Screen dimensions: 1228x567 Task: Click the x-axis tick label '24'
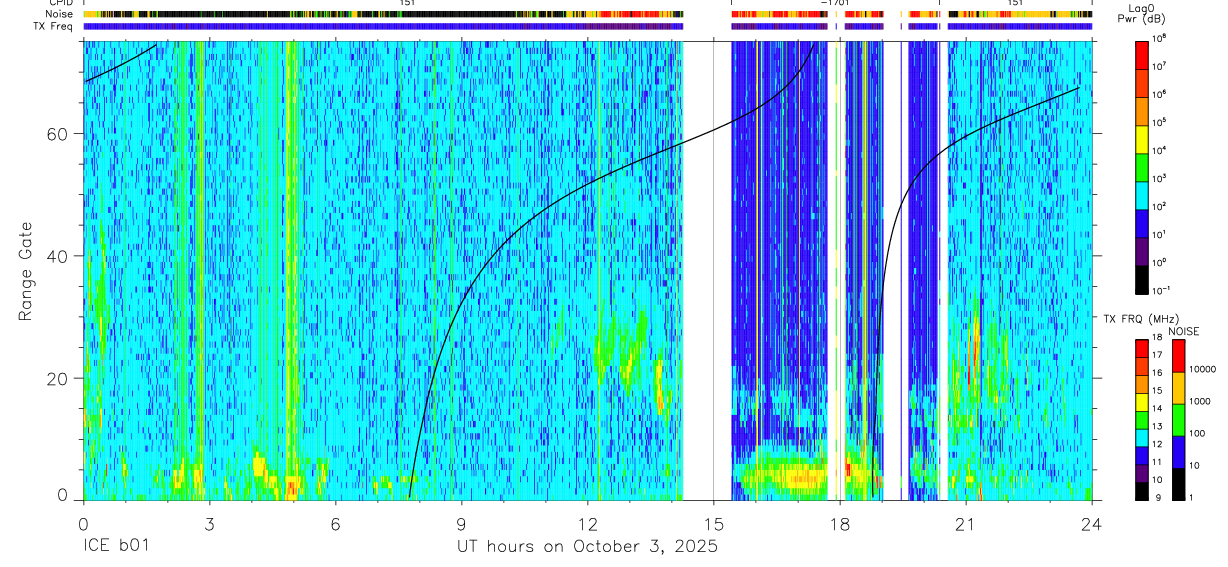pyautogui.click(x=1091, y=523)
